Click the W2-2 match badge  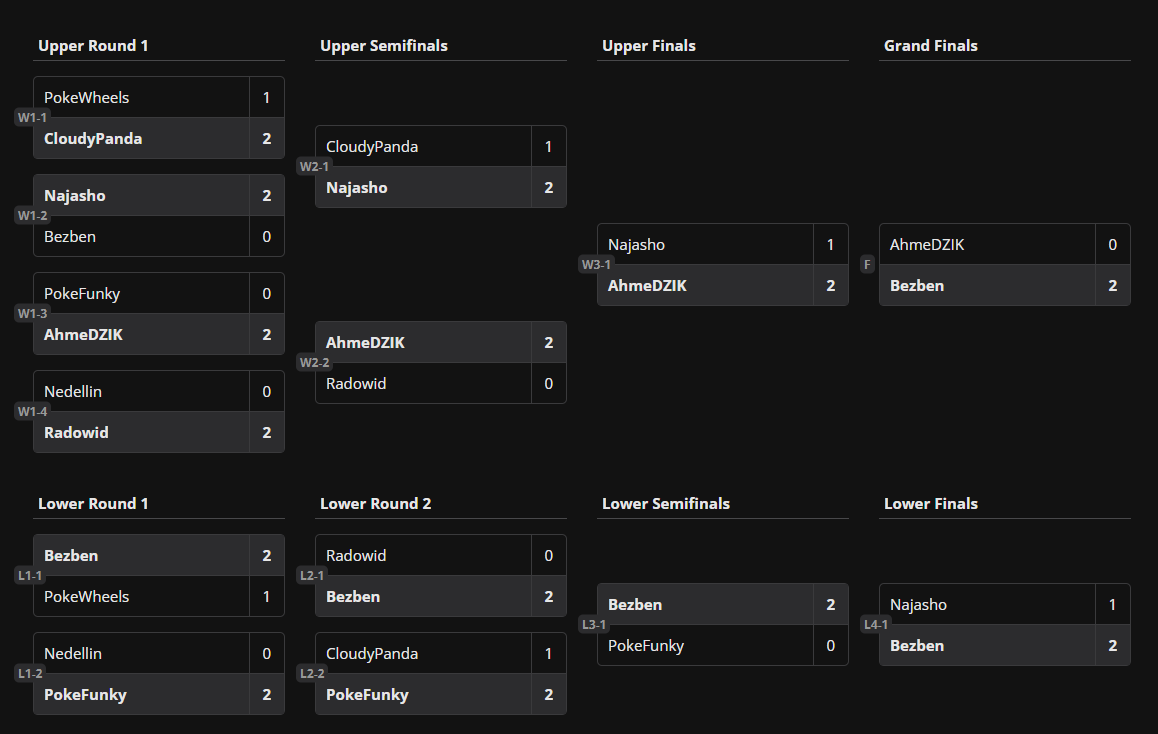point(314,363)
